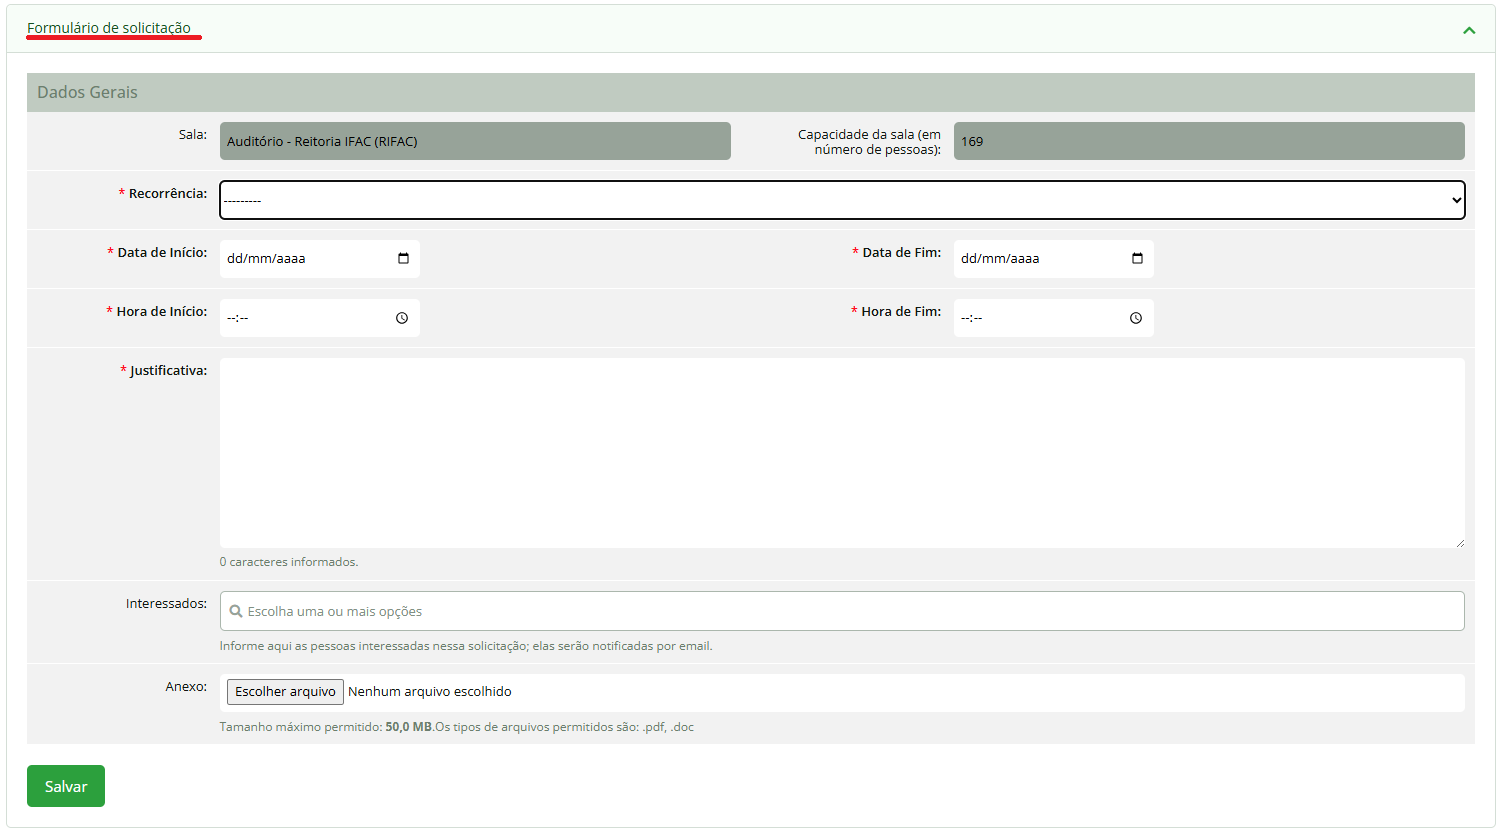Open the Data de Fim calendar picker icon
Viewport: 1506px width, 835px height.
[1137, 259]
